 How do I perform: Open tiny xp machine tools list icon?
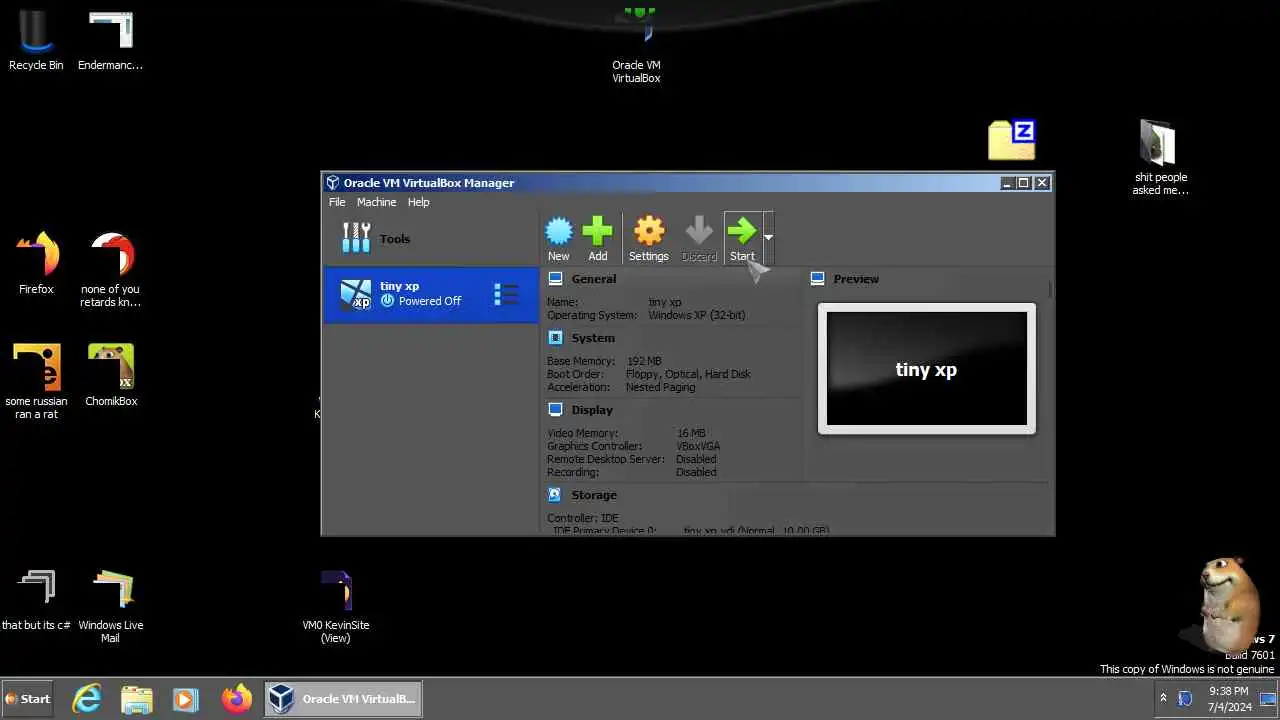506,294
